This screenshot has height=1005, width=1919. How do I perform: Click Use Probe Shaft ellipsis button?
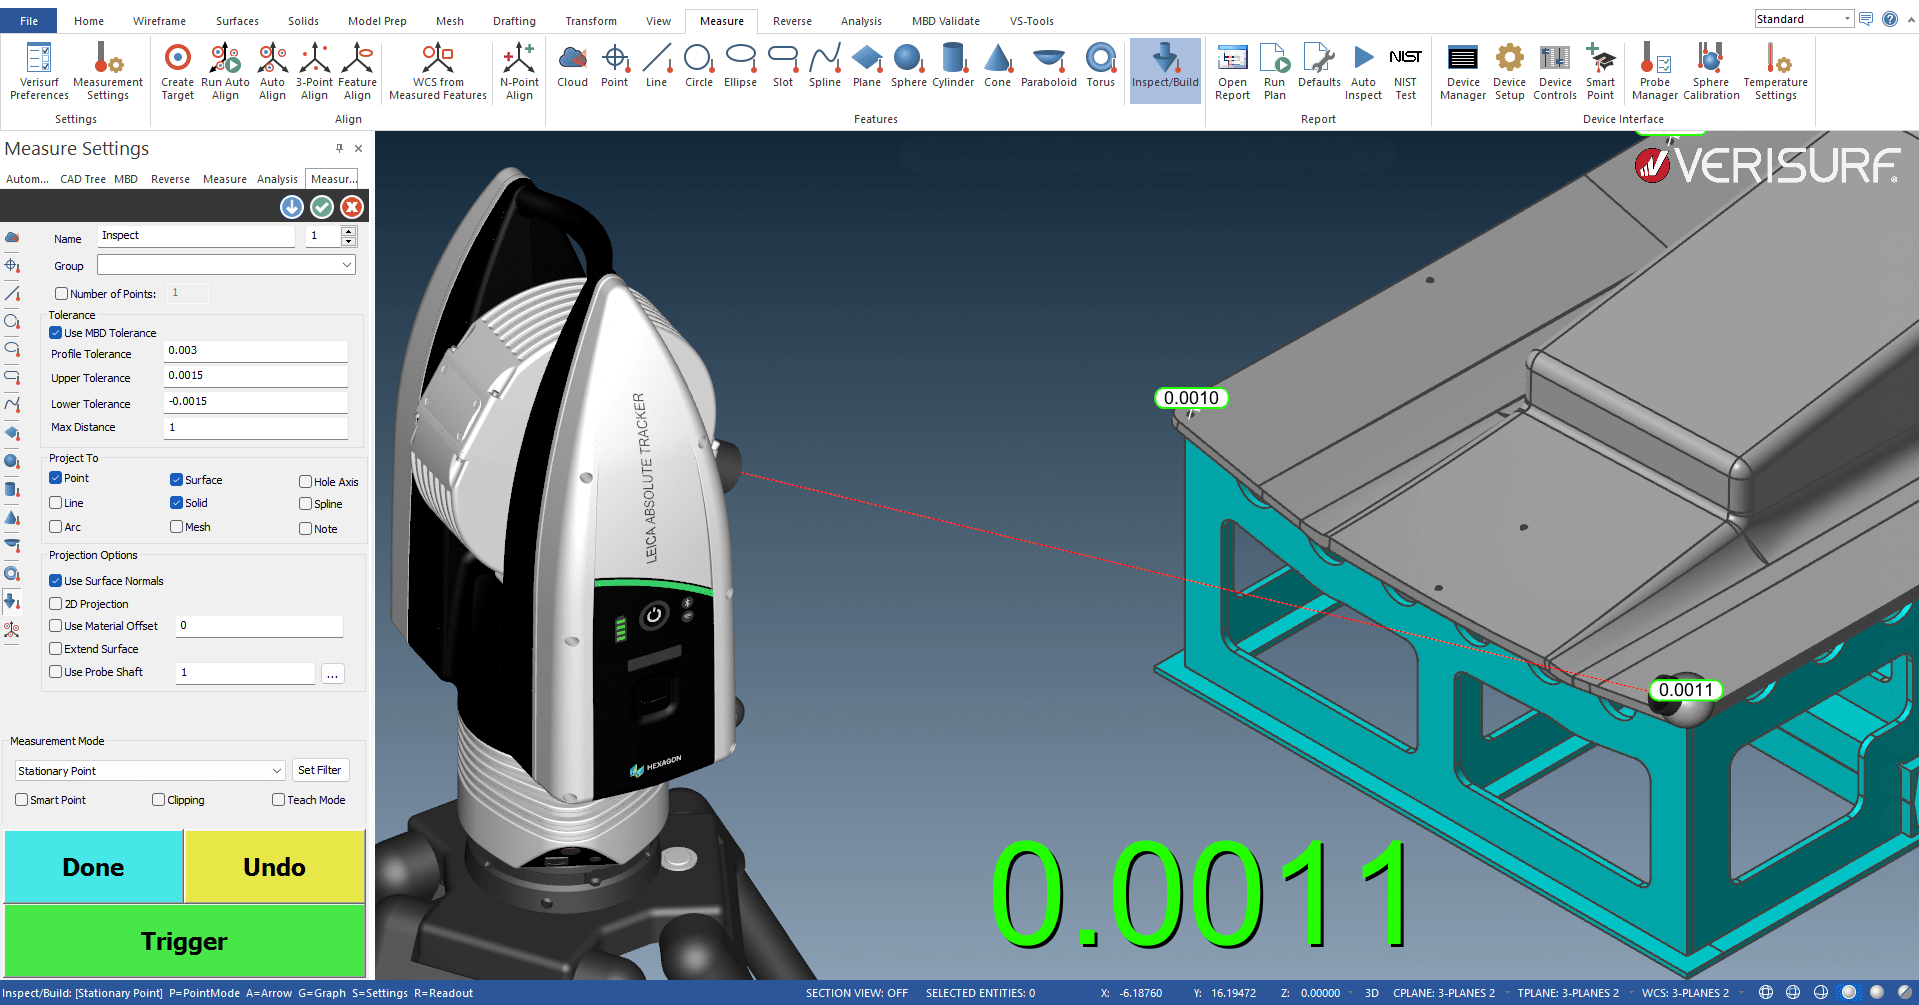point(333,674)
